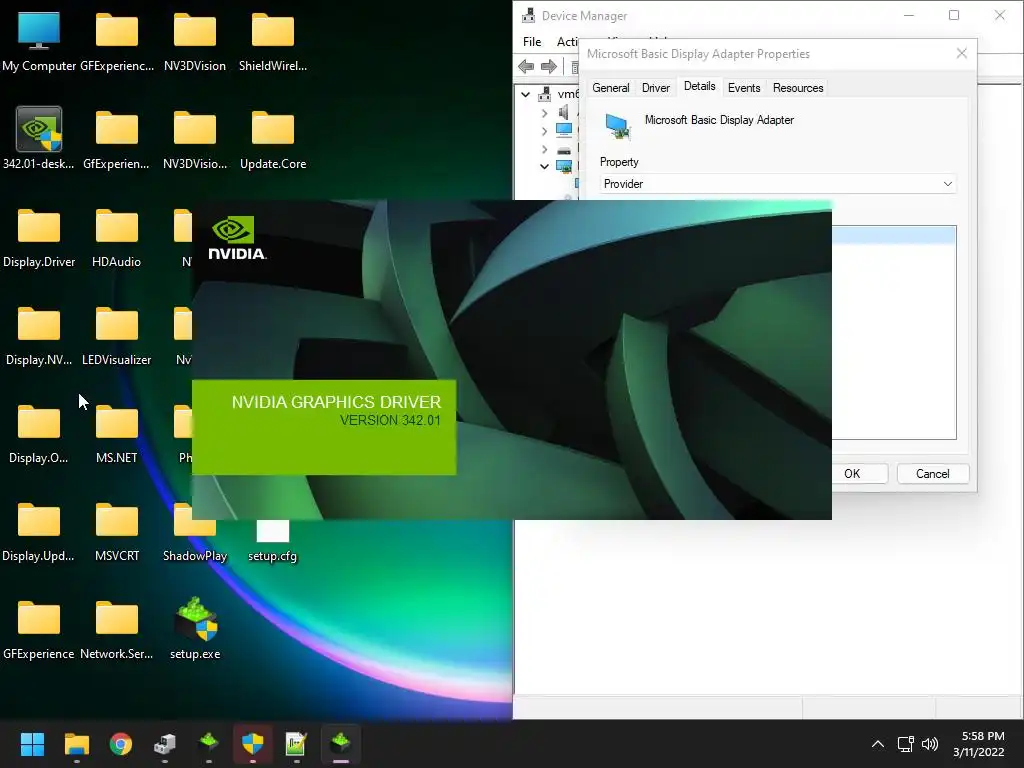Collapse the vm root node in device tree

(525, 95)
